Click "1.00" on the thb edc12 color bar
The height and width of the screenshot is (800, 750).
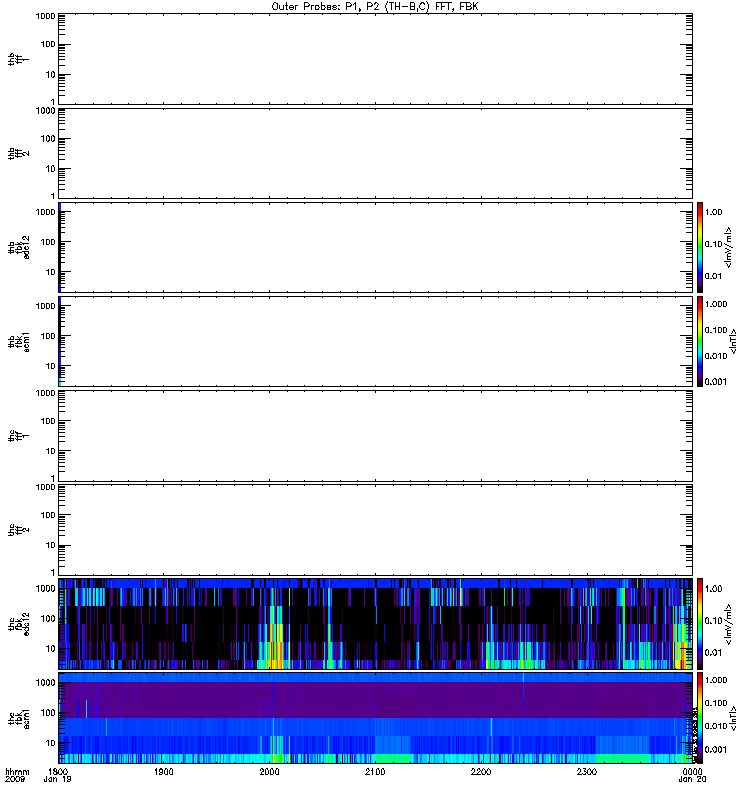click(713, 212)
